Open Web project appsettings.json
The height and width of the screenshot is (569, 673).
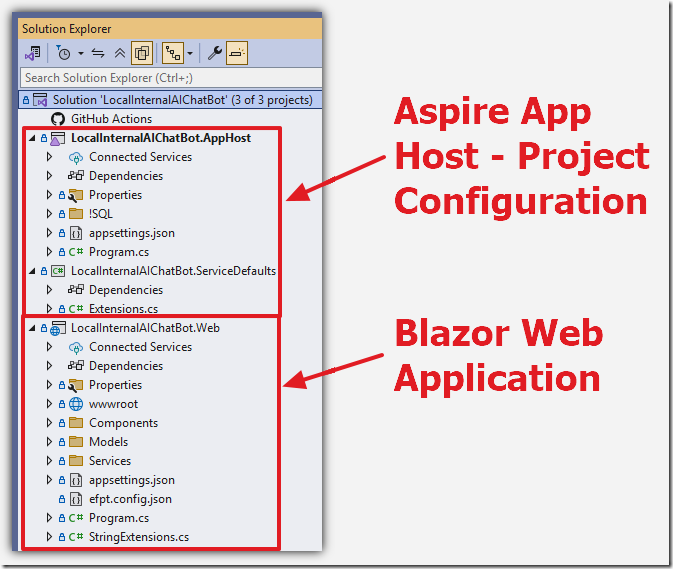click(132, 480)
